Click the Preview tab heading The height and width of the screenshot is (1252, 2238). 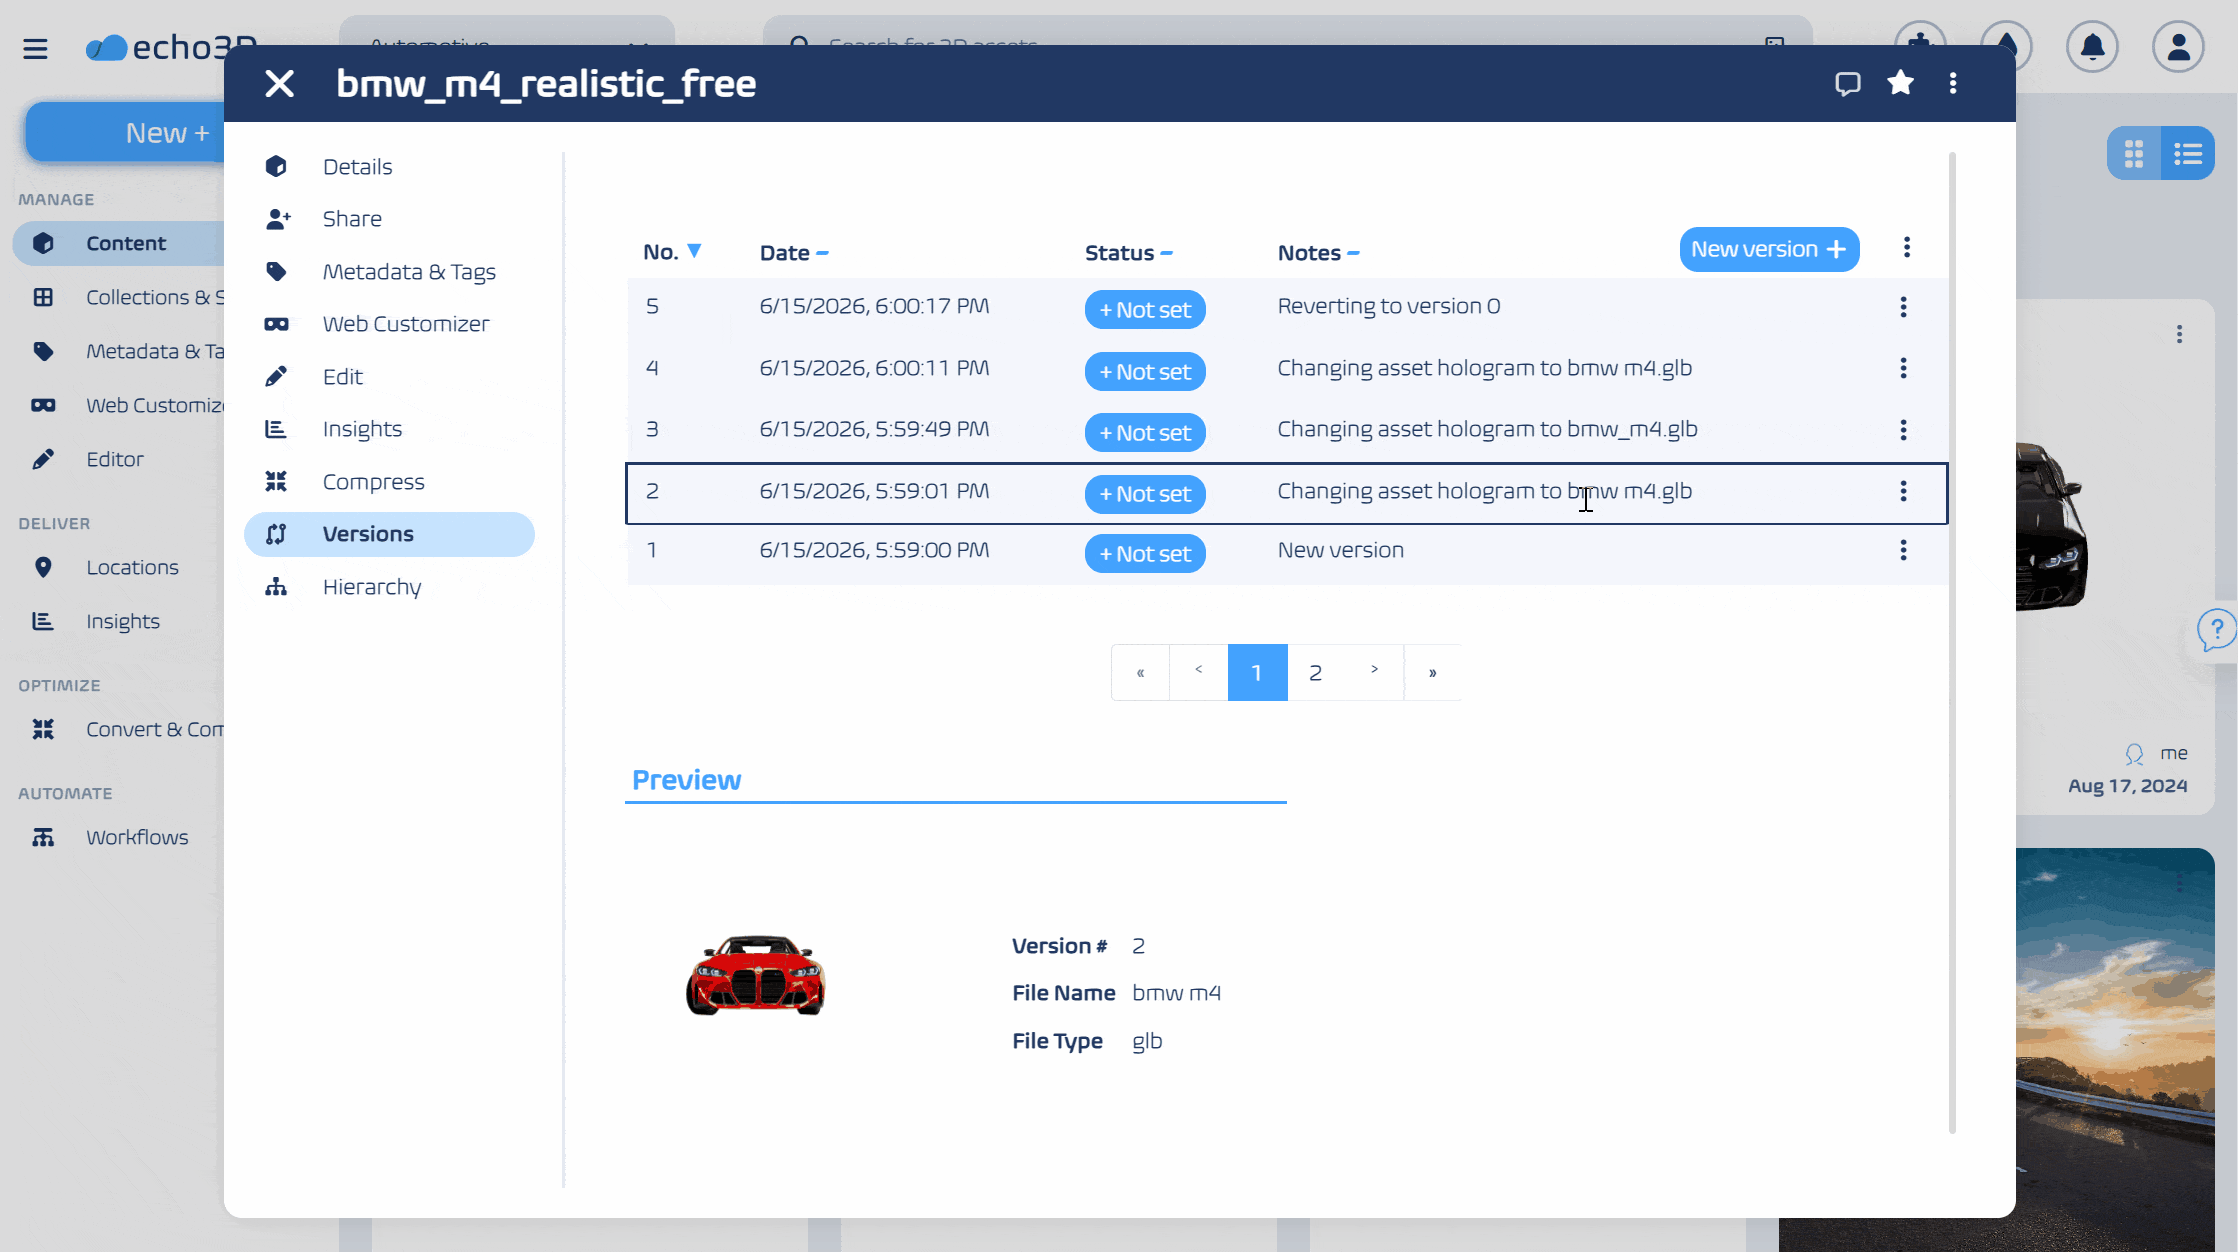687,780
